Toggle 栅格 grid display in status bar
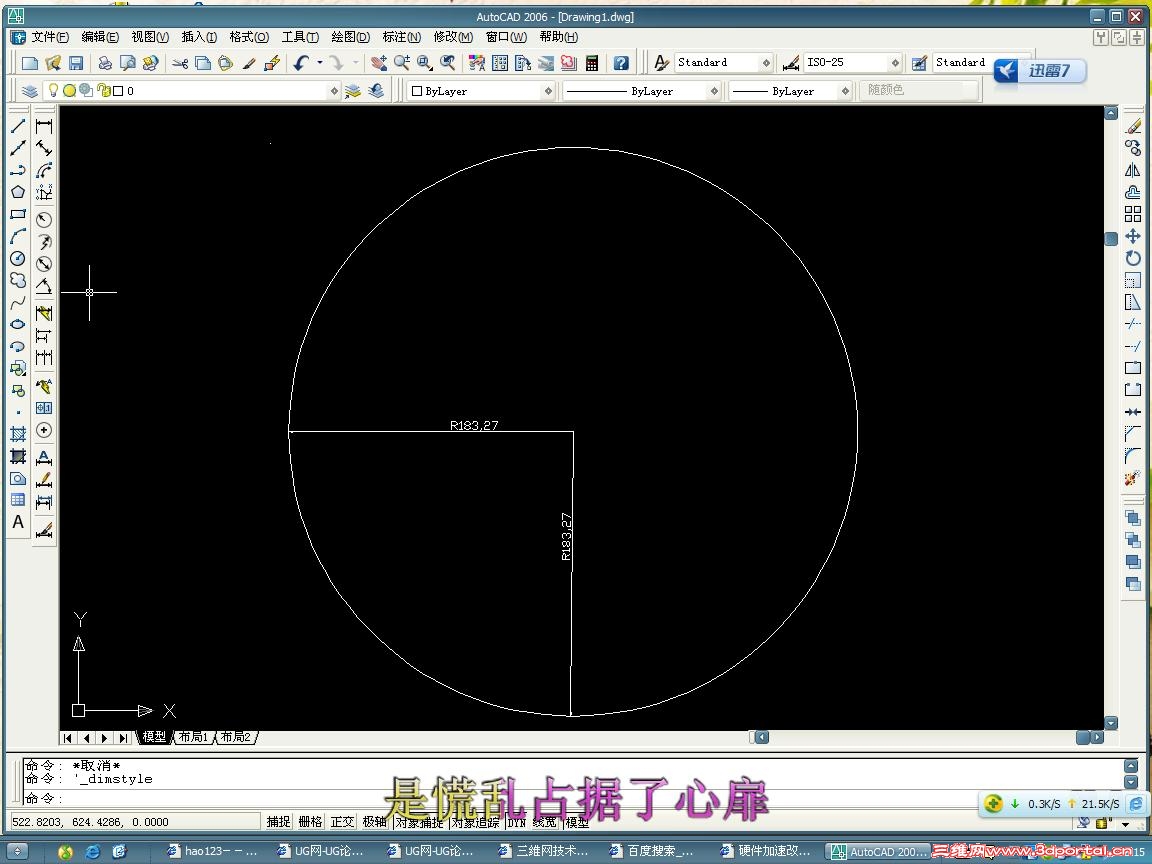This screenshot has height=864, width=1152. point(310,821)
